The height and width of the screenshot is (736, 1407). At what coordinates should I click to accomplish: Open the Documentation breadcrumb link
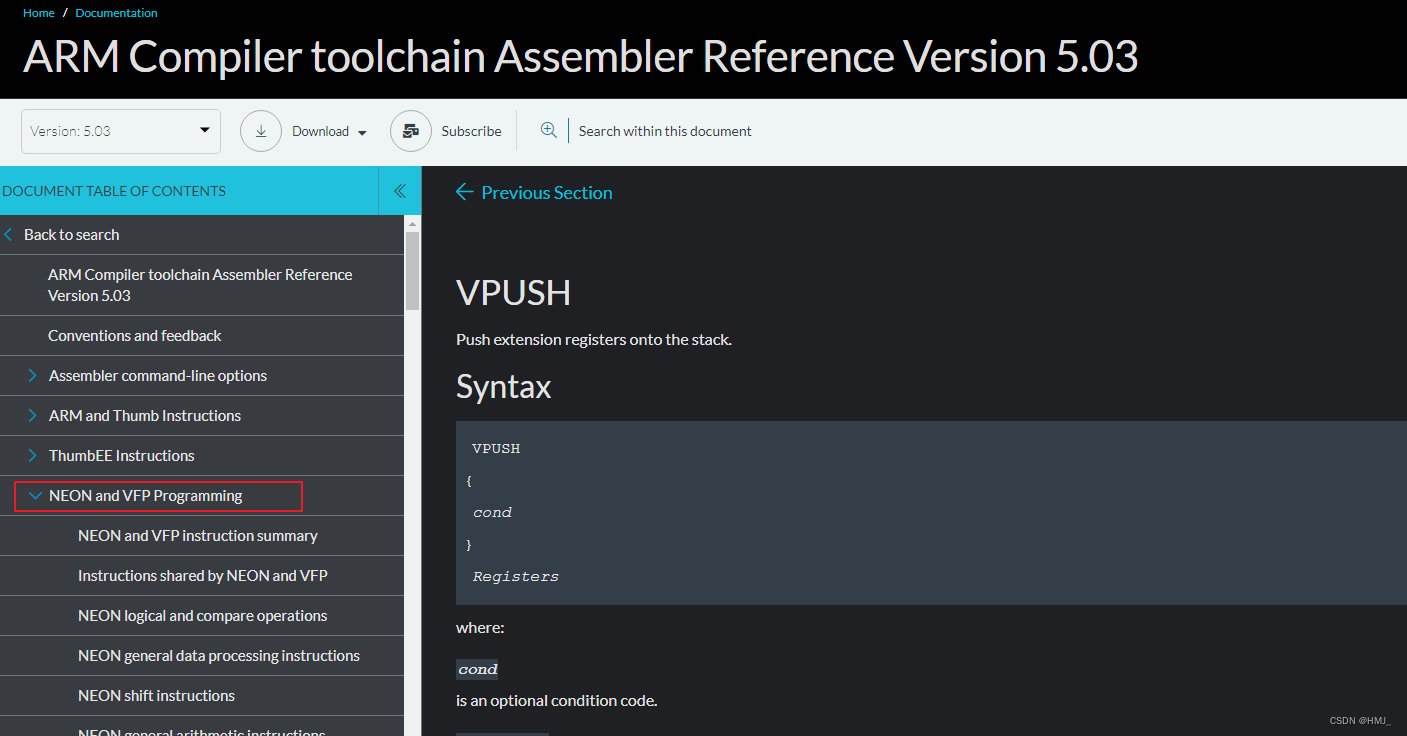(116, 13)
